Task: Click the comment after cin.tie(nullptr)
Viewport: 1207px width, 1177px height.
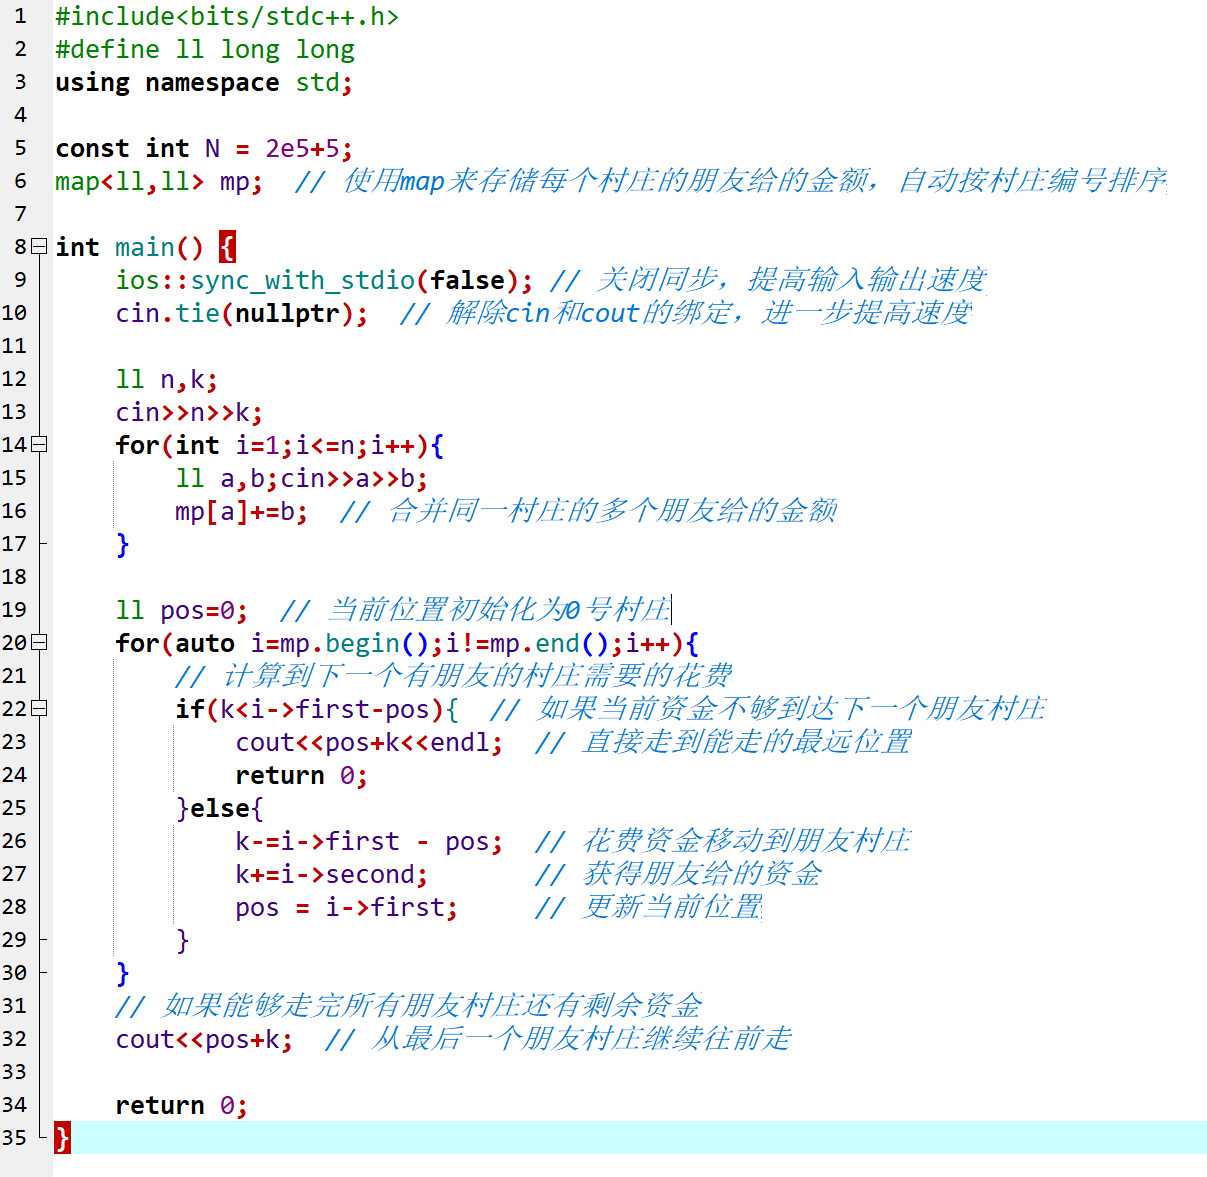Action: tap(686, 313)
